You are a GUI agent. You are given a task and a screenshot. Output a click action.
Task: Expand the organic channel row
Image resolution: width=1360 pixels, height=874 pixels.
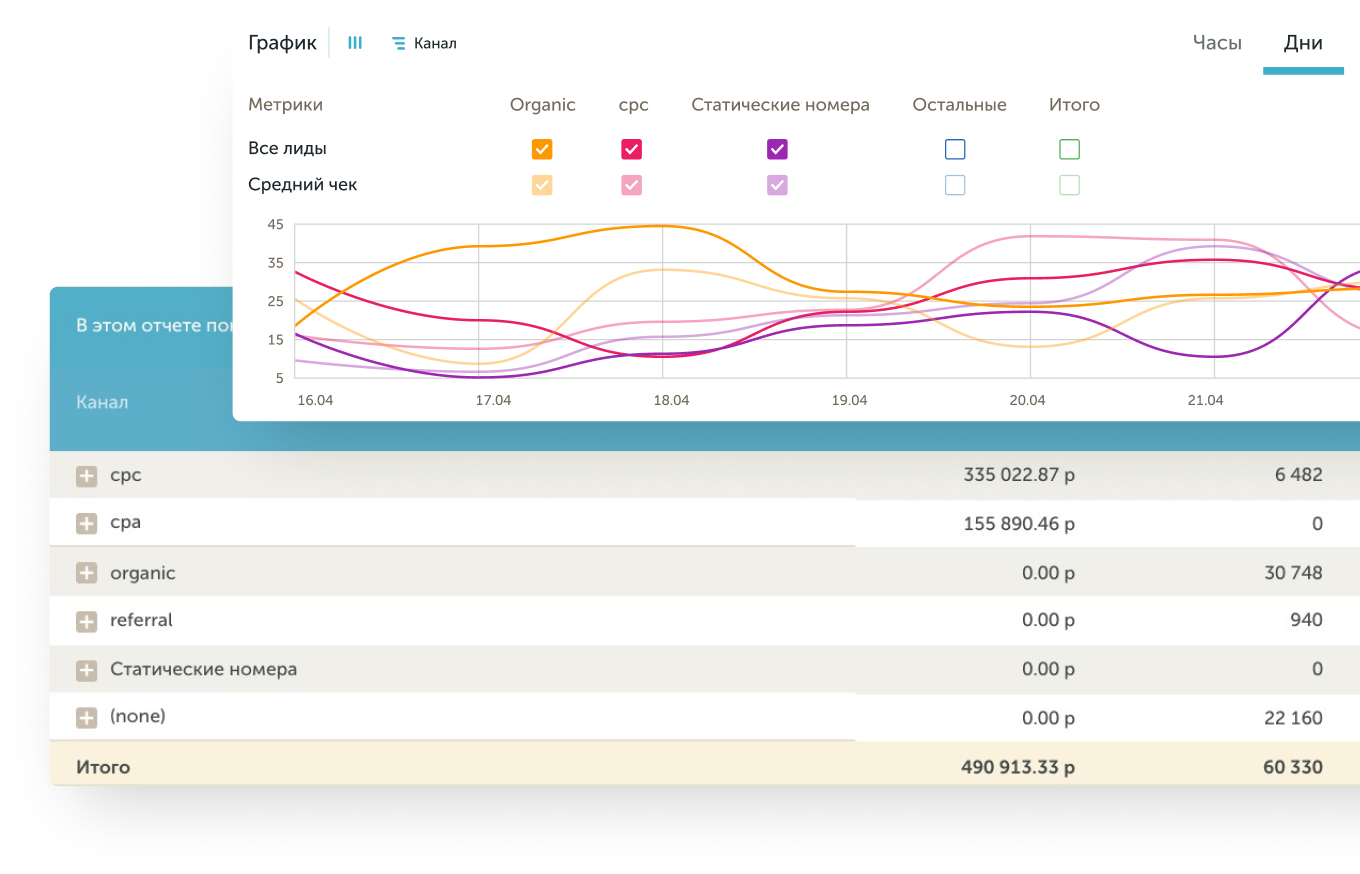(87, 573)
